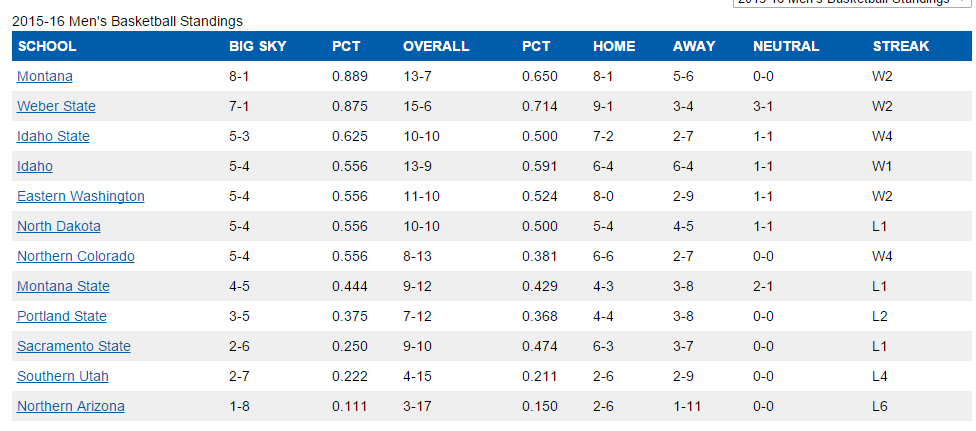
Task: Open Montana State team link
Action: 63,286
